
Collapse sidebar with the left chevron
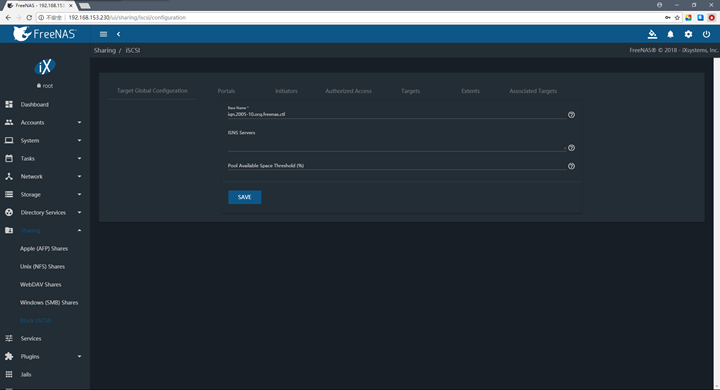click(x=118, y=34)
